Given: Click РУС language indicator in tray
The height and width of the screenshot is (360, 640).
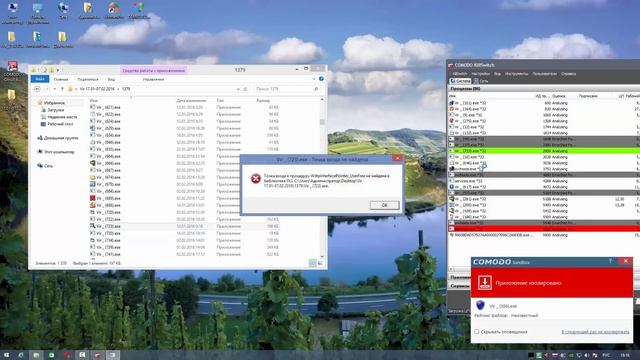Looking at the screenshot, I should tap(606, 355).
